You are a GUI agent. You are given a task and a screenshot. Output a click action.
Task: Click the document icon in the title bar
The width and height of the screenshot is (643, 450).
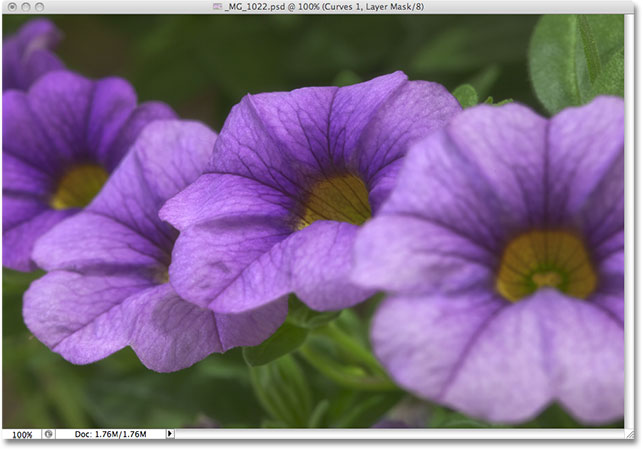[x=217, y=7]
